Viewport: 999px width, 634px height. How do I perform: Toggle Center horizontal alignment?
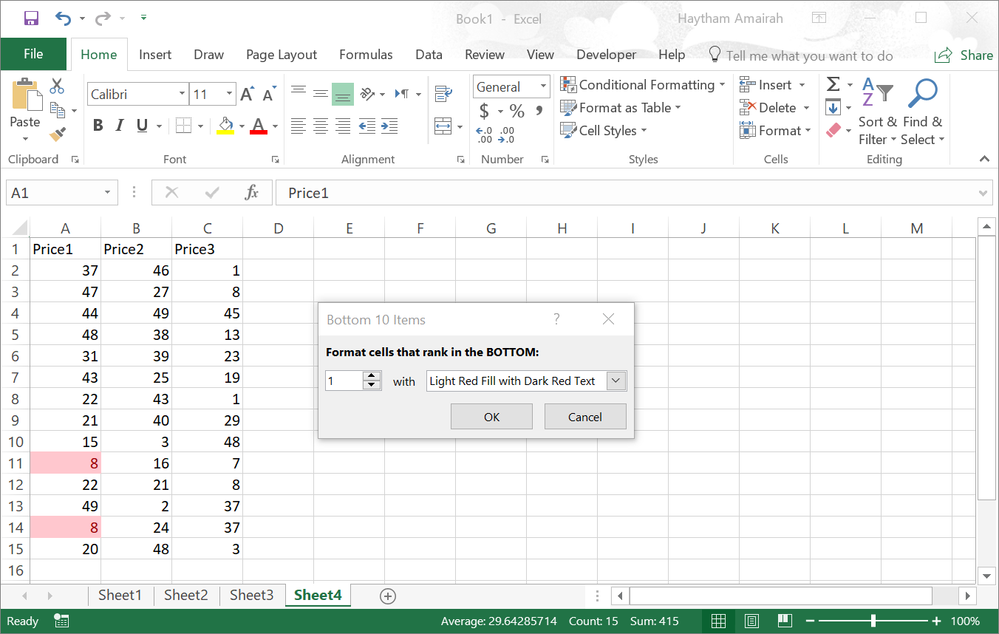click(x=320, y=126)
